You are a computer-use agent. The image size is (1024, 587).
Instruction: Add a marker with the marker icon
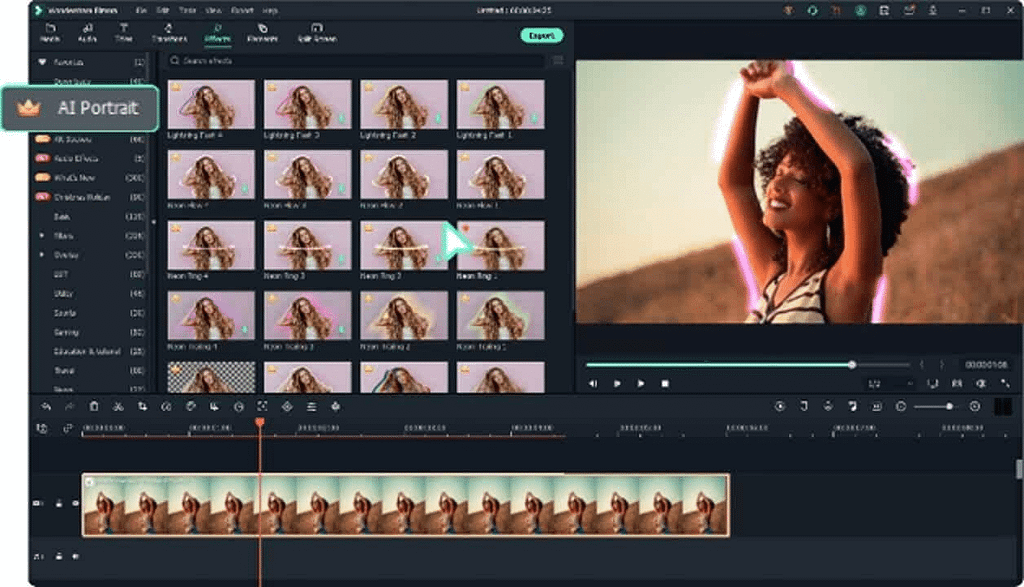pyautogui.click(x=804, y=407)
